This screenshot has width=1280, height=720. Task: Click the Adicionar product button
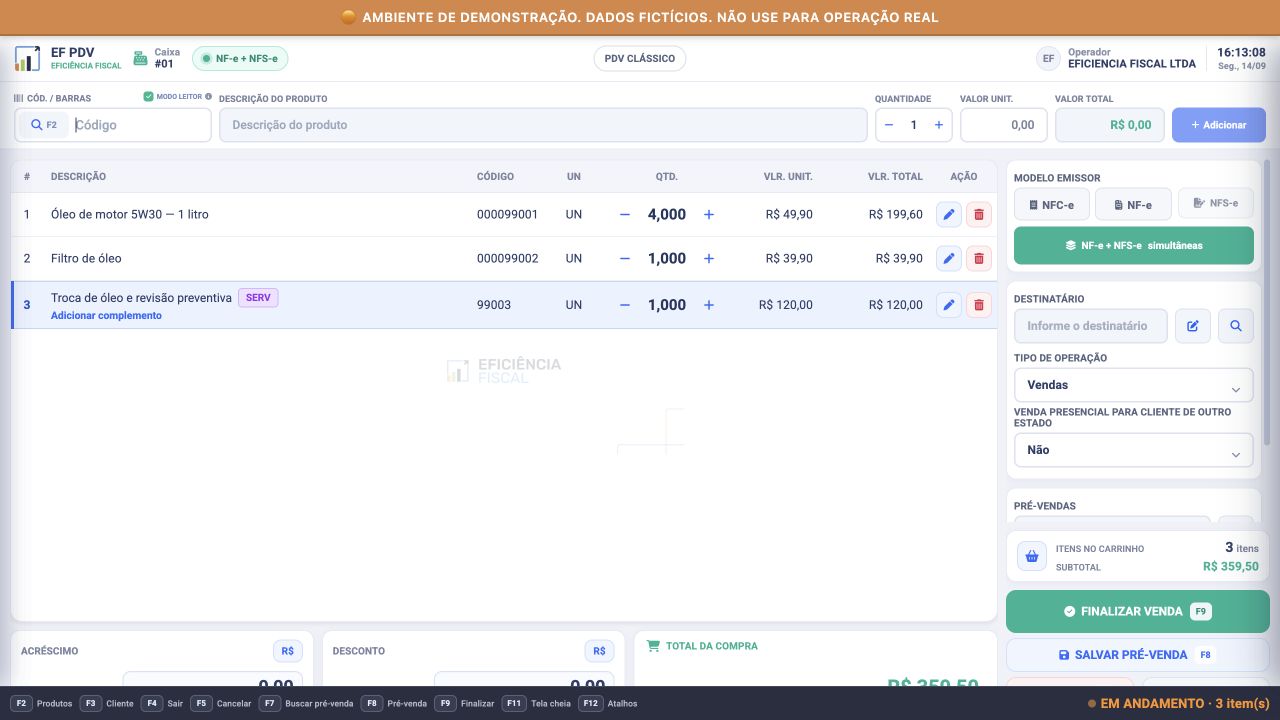point(1219,125)
